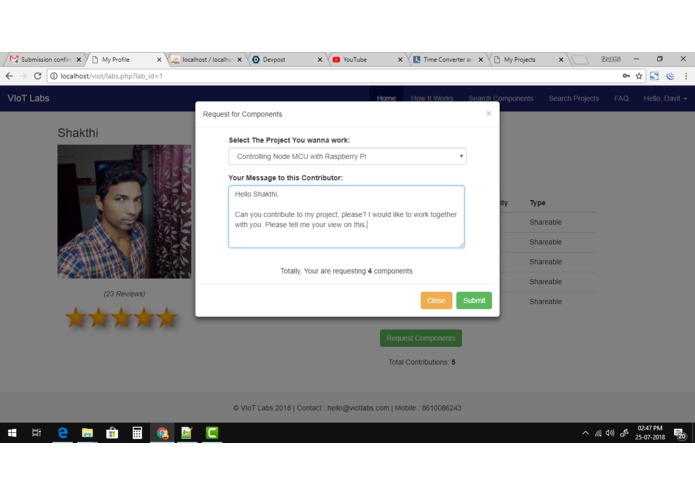695x494 pixels.
Task: Click the five-star rating display
Action: 121,318
